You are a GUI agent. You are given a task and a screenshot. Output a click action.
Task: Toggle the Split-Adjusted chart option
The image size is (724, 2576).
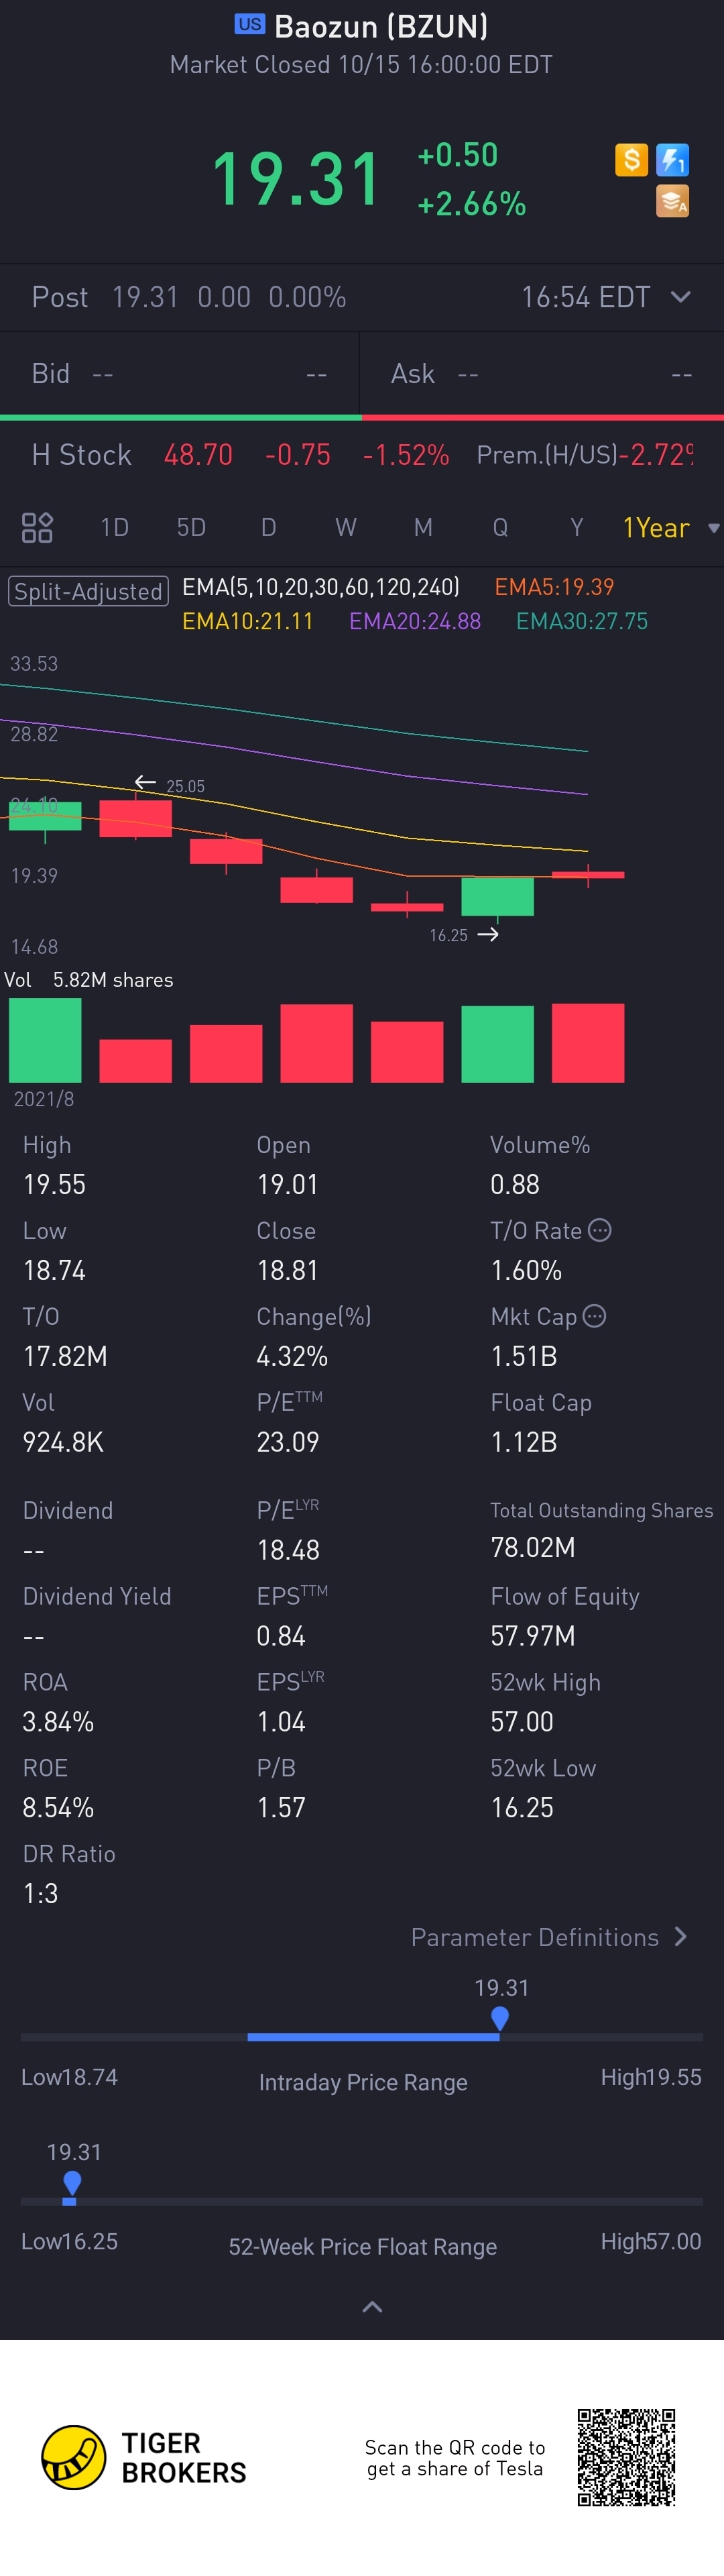tap(88, 591)
